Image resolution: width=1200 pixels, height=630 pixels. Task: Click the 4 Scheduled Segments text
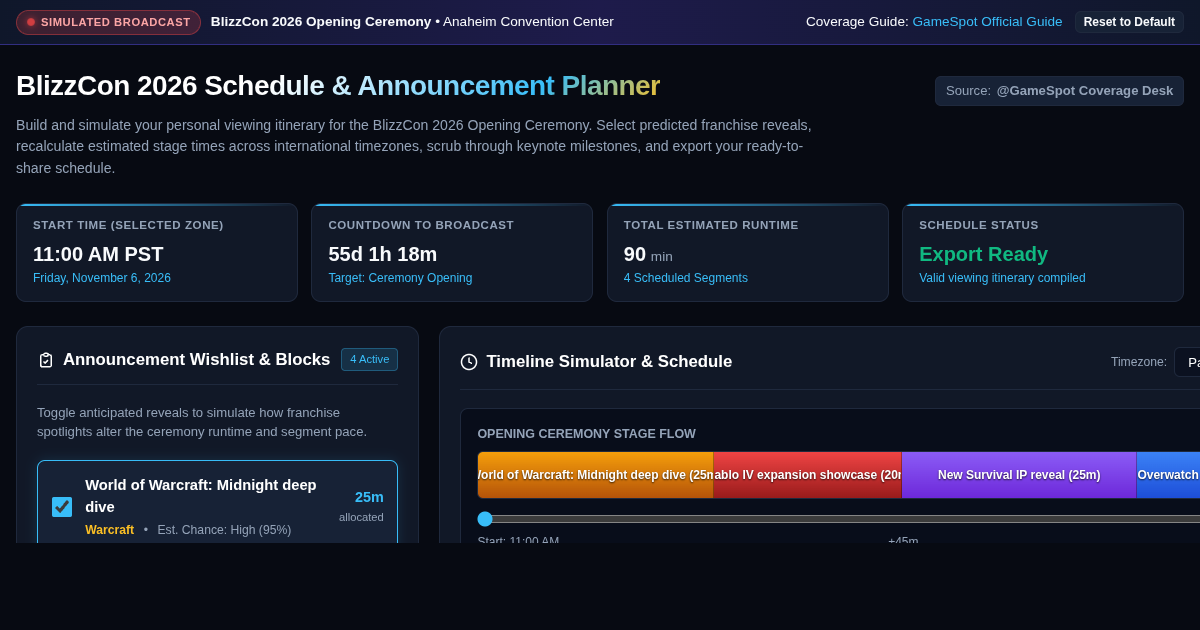(x=686, y=278)
